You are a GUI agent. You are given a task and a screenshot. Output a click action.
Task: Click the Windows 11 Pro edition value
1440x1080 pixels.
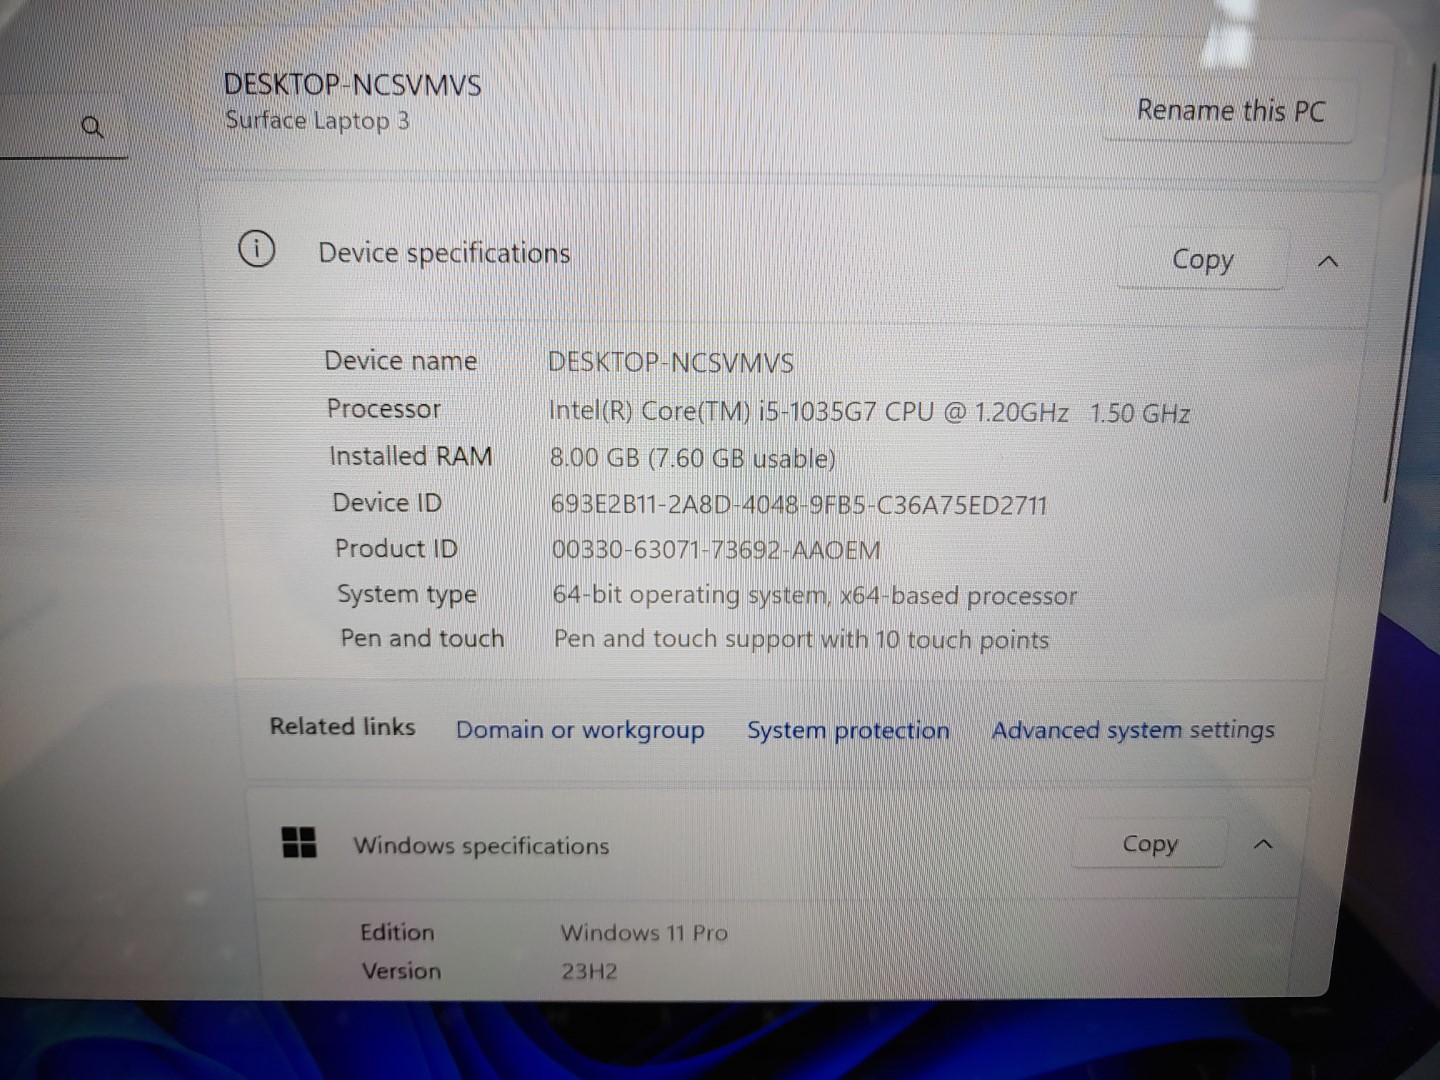pyautogui.click(x=644, y=933)
